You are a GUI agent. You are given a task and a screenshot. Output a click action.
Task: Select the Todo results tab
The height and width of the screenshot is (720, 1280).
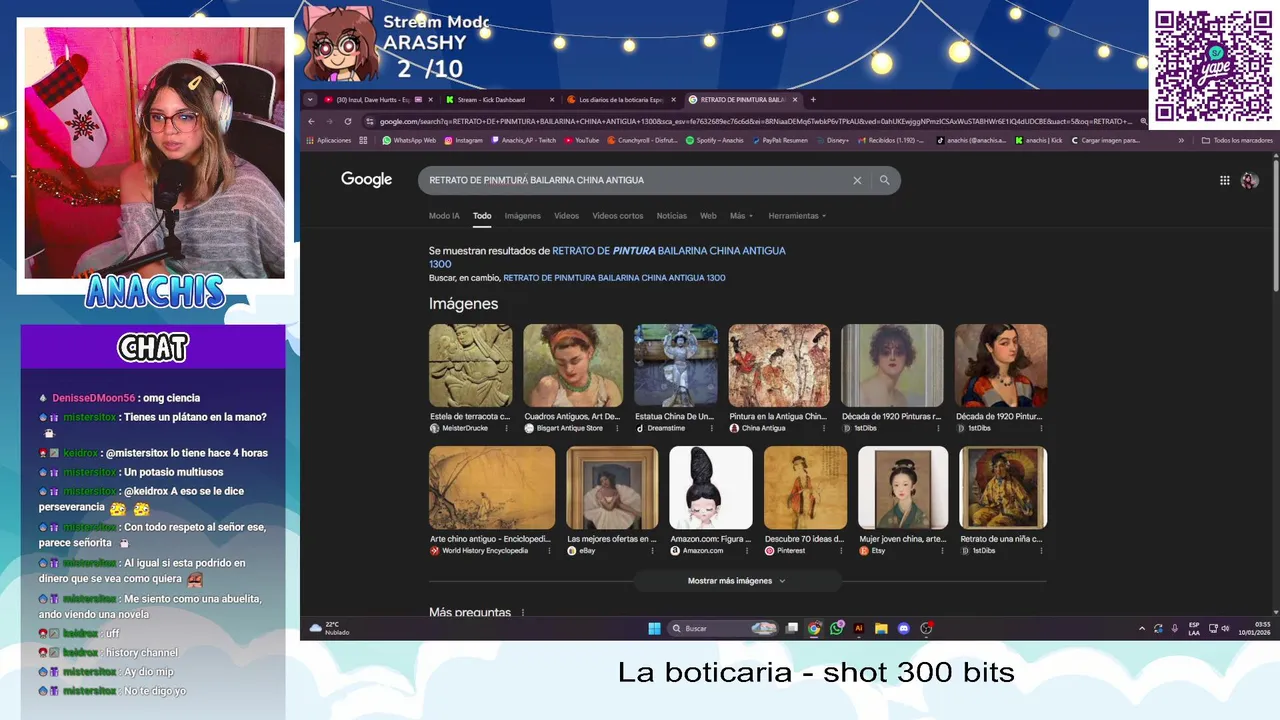click(482, 216)
